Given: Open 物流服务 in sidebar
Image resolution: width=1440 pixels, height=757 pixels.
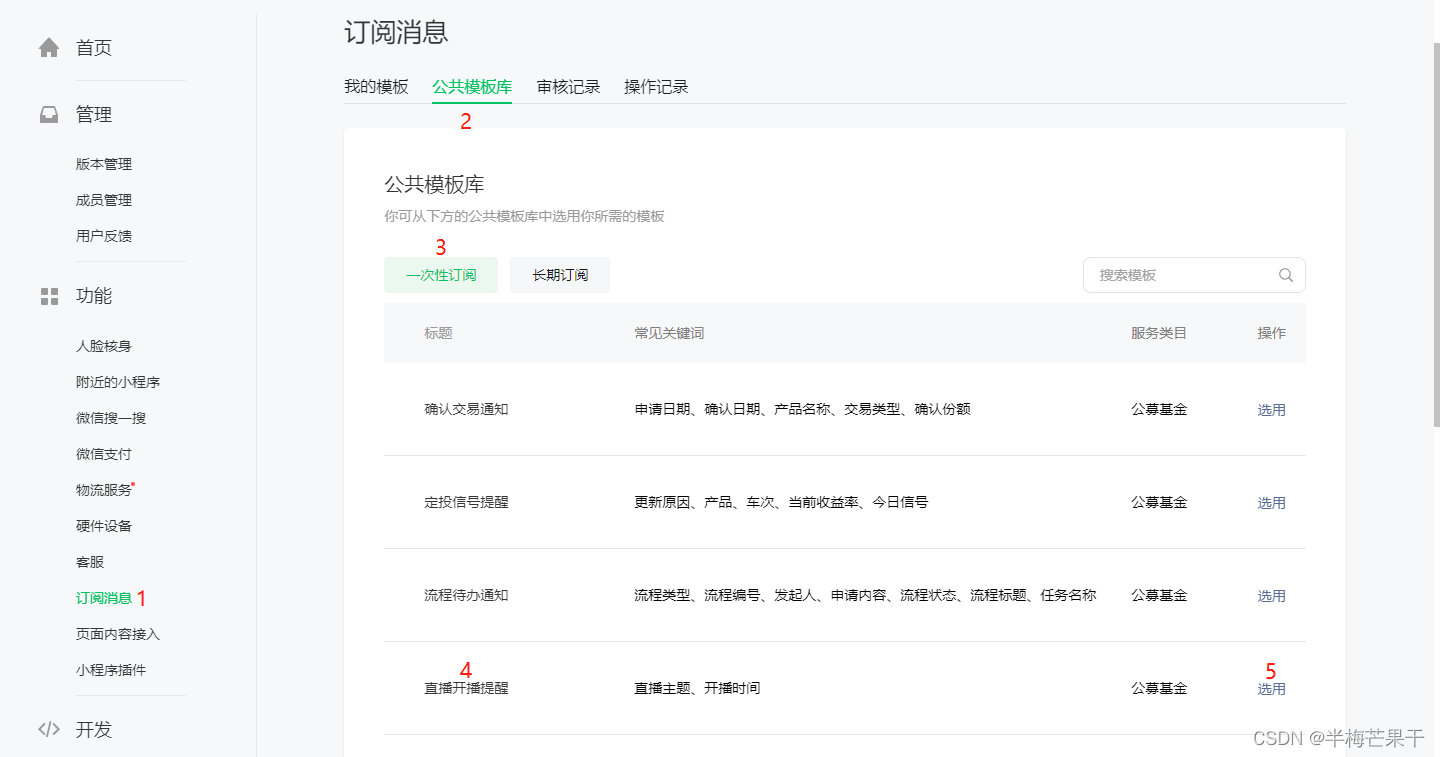Looking at the screenshot, I should pyautogui.click(x=104, y=490).
